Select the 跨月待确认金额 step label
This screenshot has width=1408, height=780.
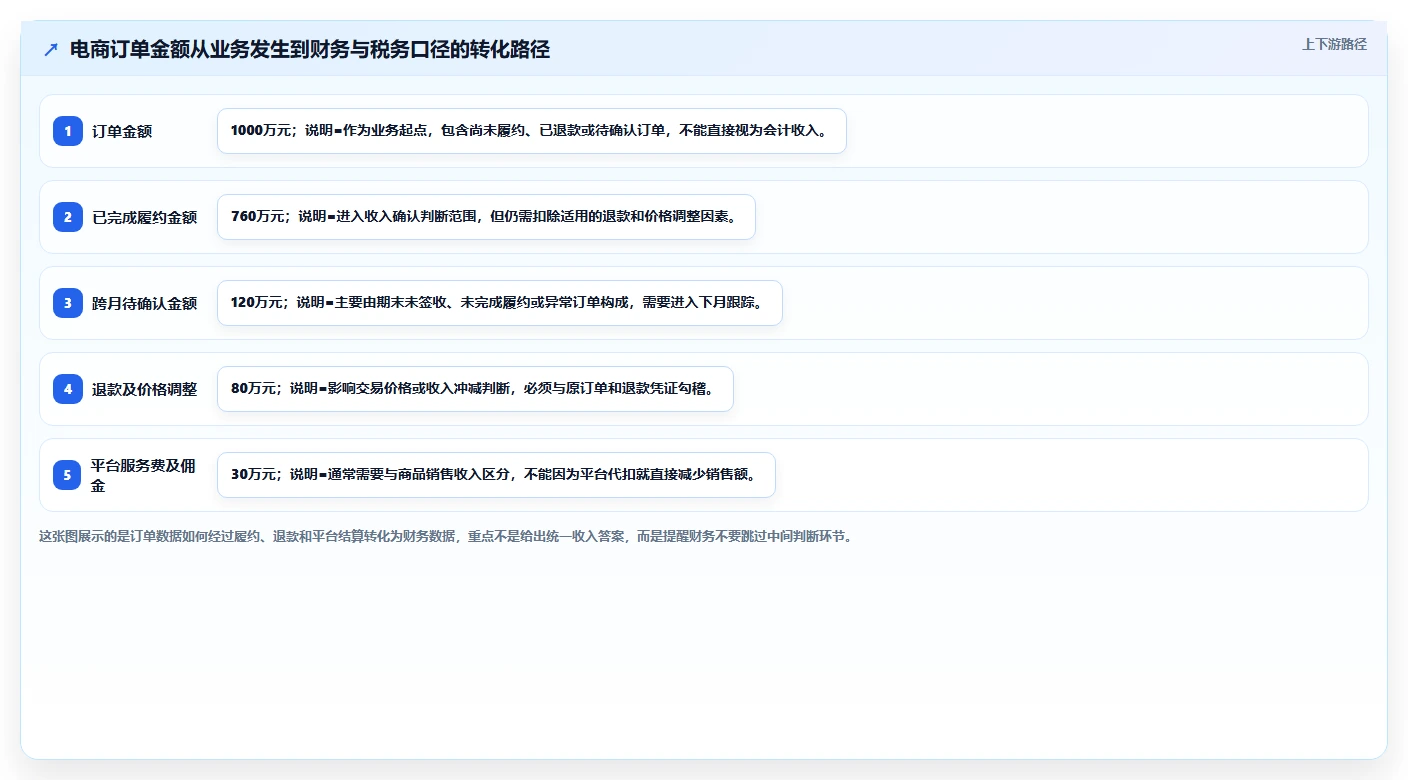pyautogui.click(x=144, y=303)
